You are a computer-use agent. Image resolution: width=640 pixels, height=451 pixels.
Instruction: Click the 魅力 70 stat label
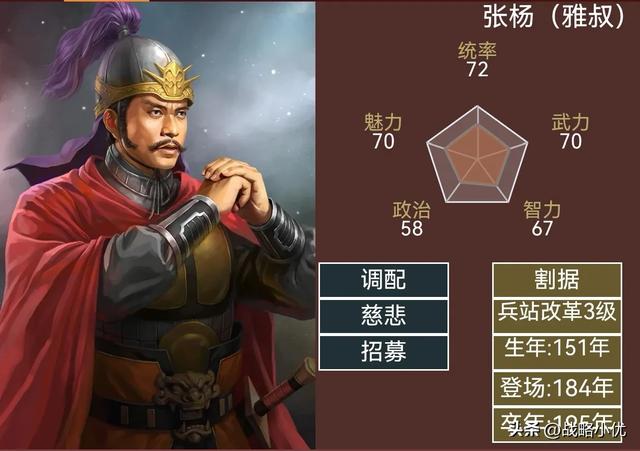(383, 131)
